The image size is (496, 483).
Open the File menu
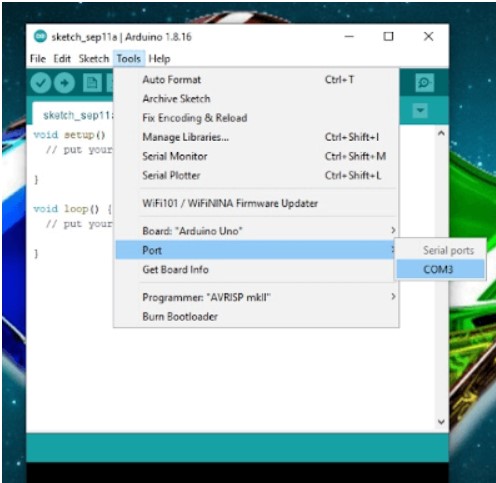coord(38,59)
